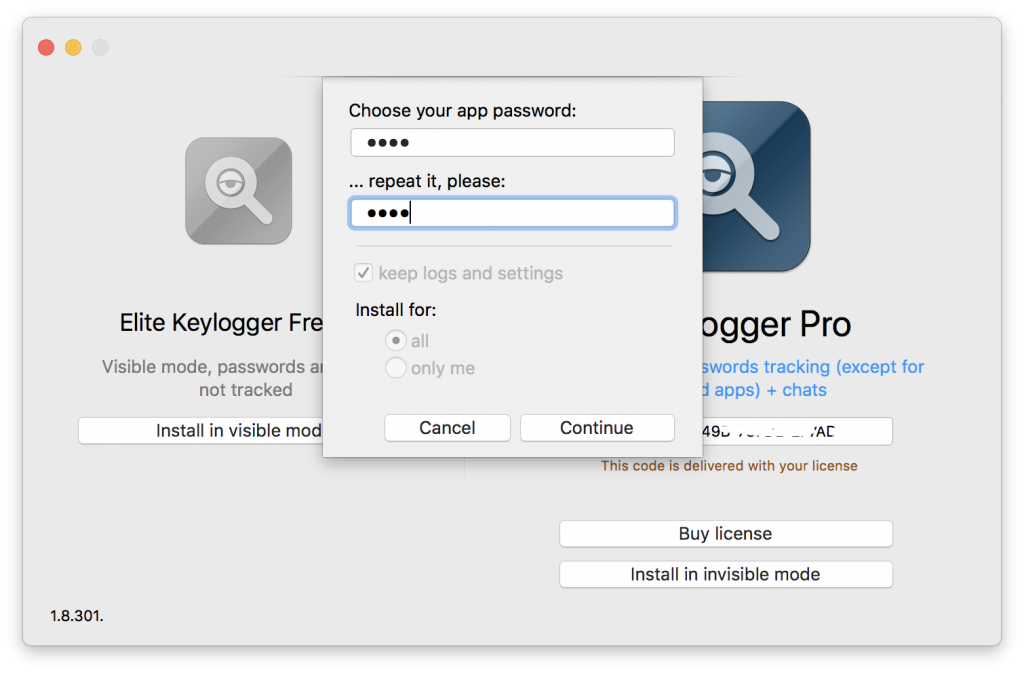This screenshot has width=1024, height=674.
Task: Click "Install in invisible mode" button
Action: [726, 574]
